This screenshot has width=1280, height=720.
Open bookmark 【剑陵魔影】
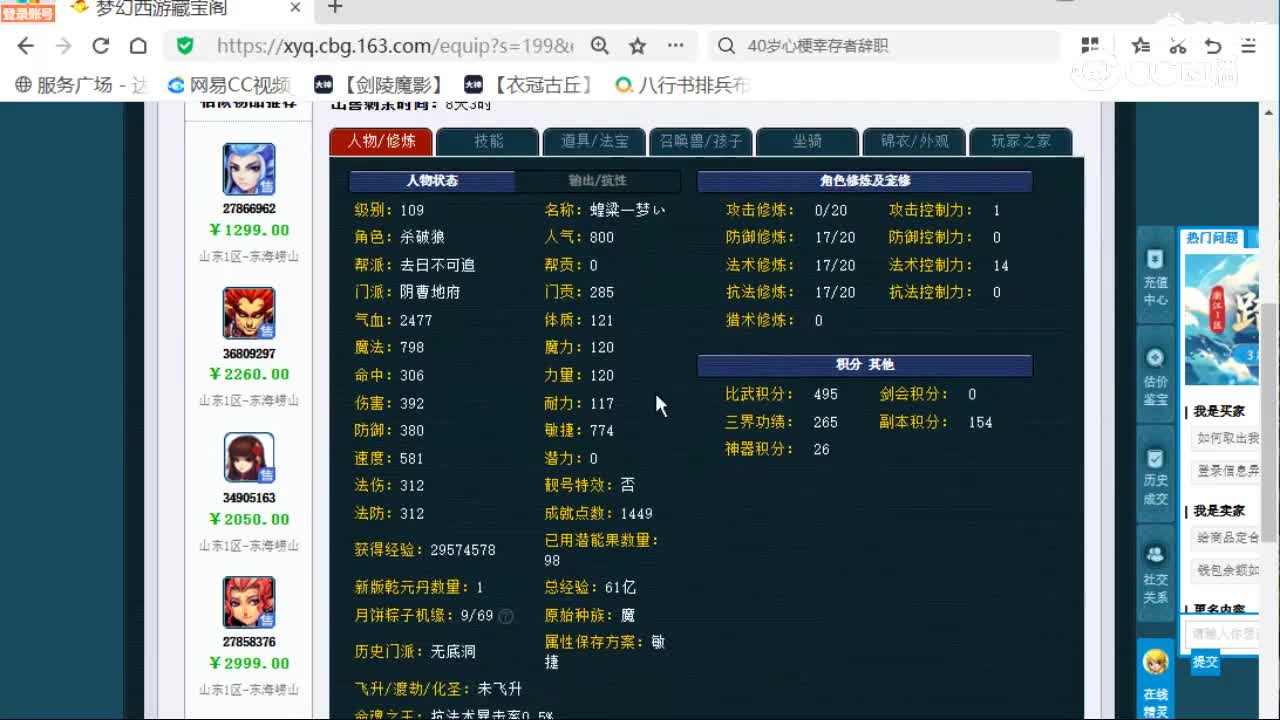[378, 85]
